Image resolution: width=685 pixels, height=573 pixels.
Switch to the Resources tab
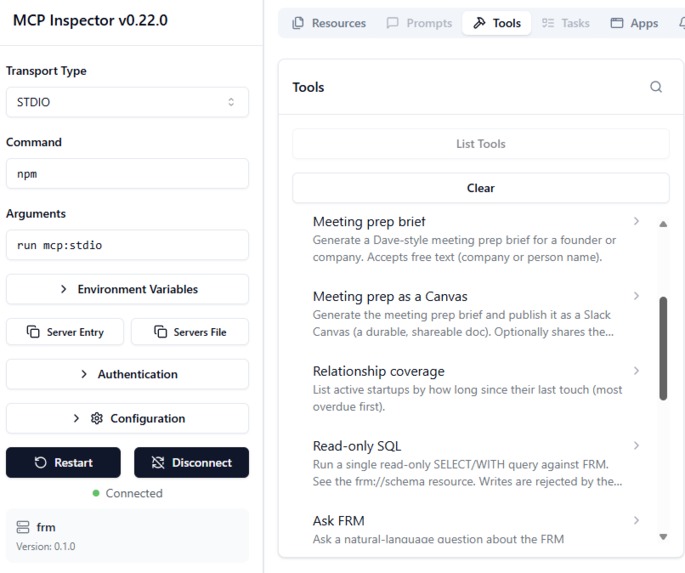329,23
